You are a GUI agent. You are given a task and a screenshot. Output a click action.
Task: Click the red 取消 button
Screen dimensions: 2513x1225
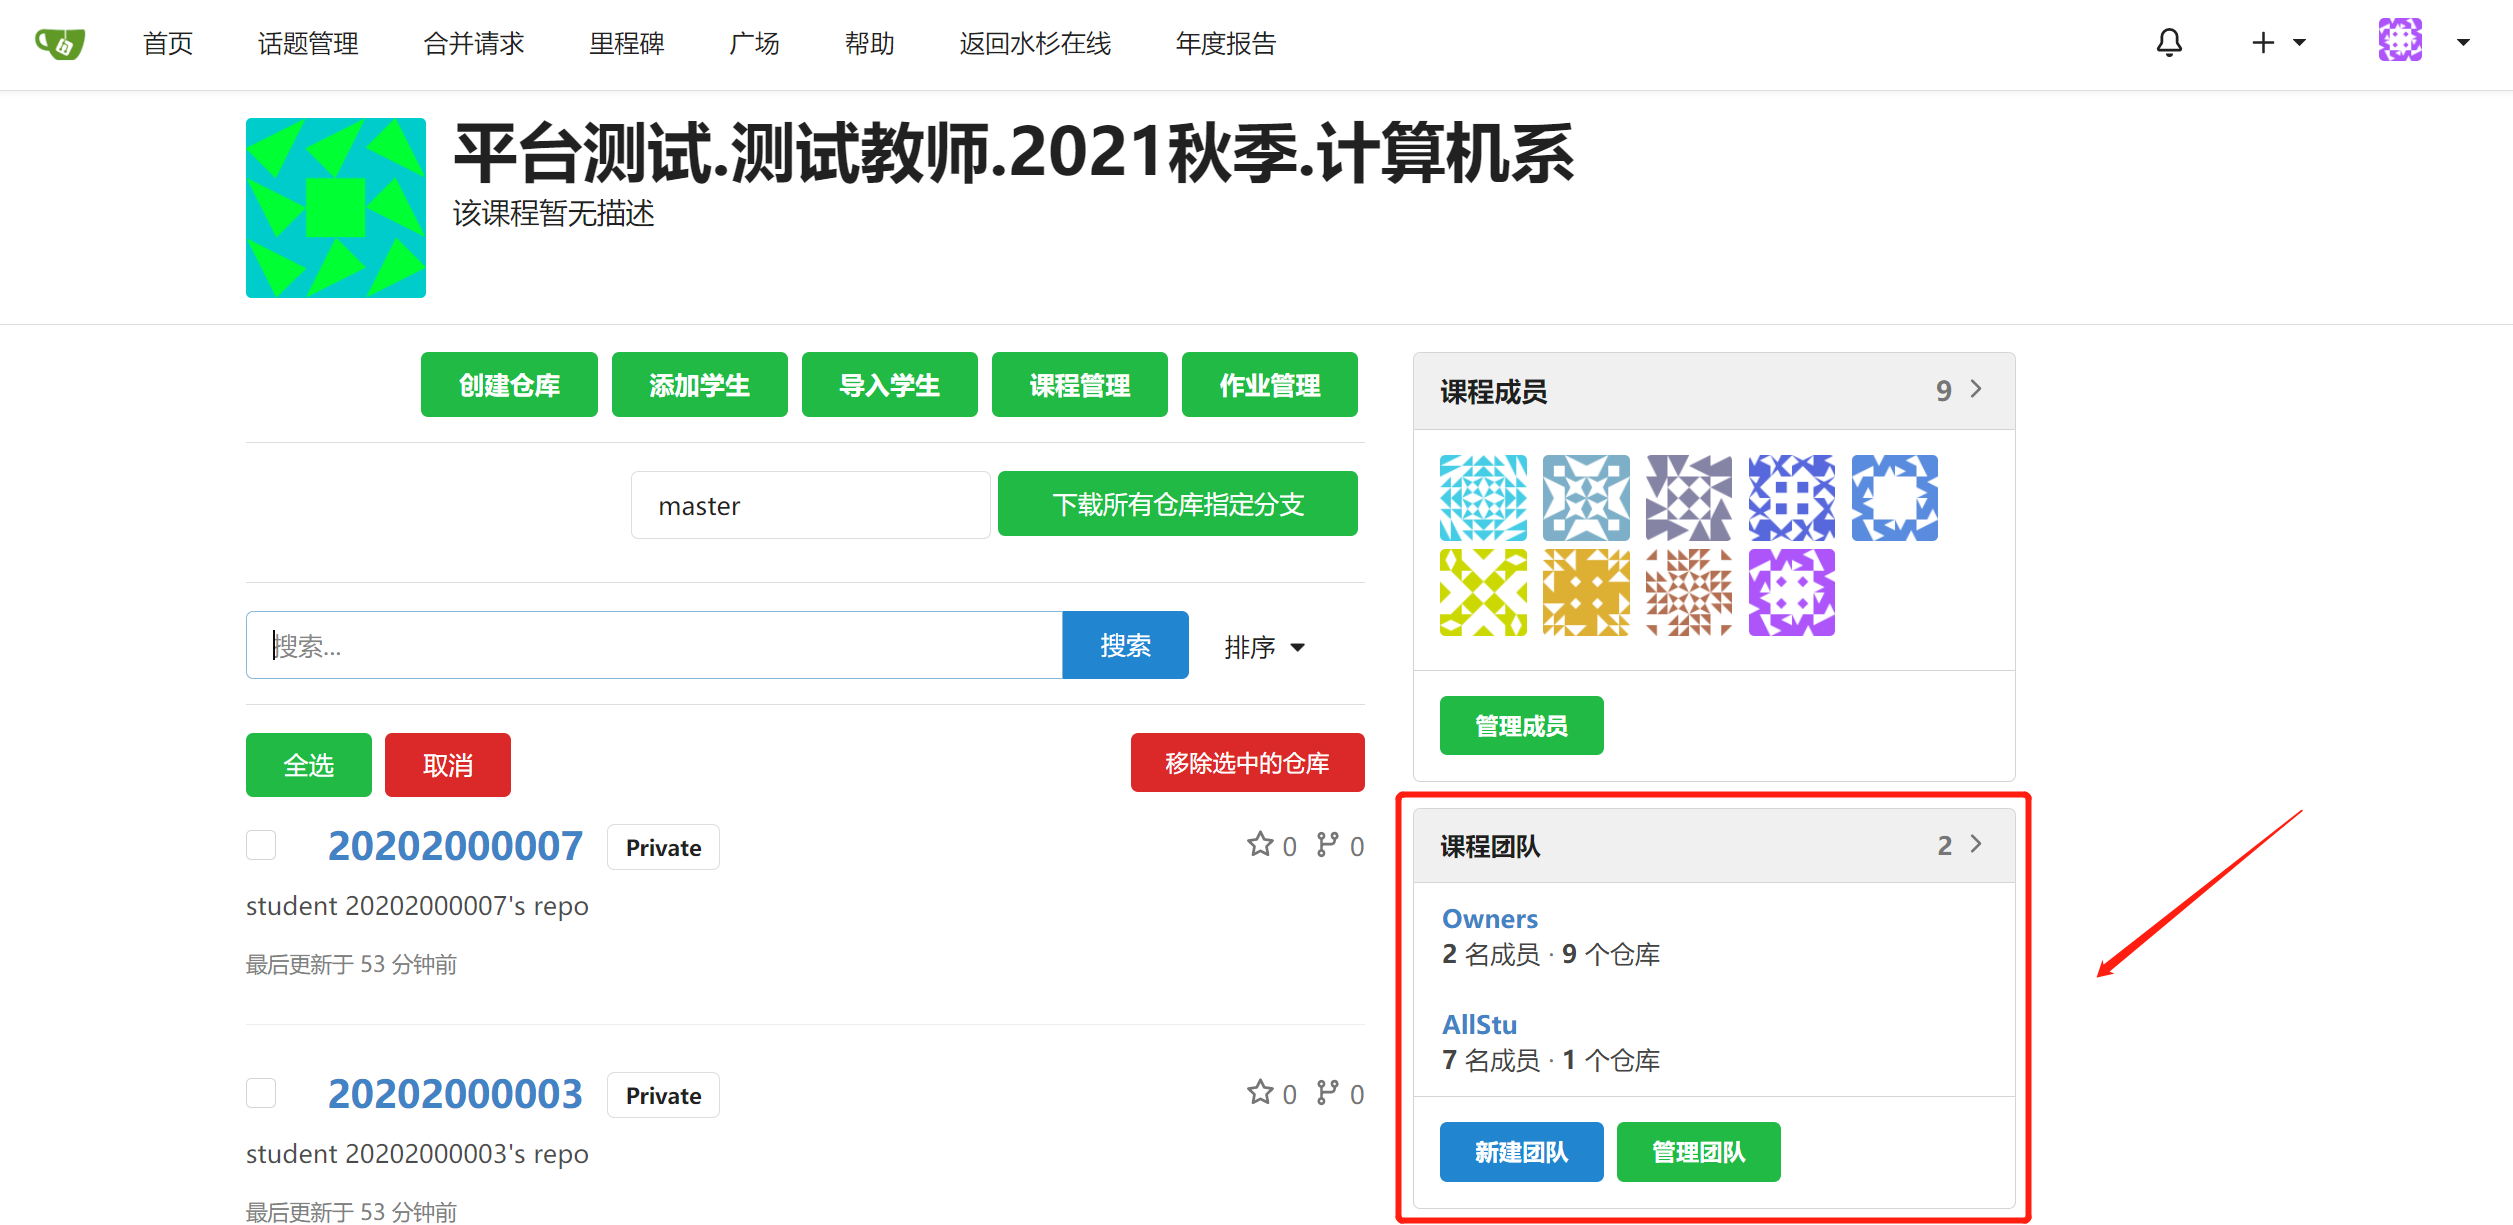448,766
